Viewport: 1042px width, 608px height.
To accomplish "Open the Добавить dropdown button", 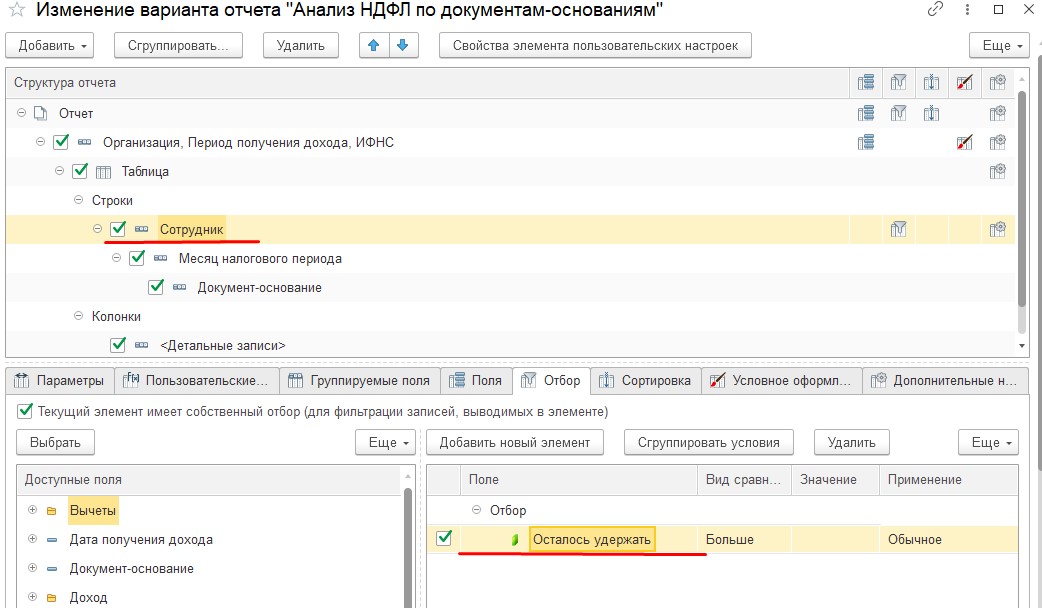I will tap(50, 45).
